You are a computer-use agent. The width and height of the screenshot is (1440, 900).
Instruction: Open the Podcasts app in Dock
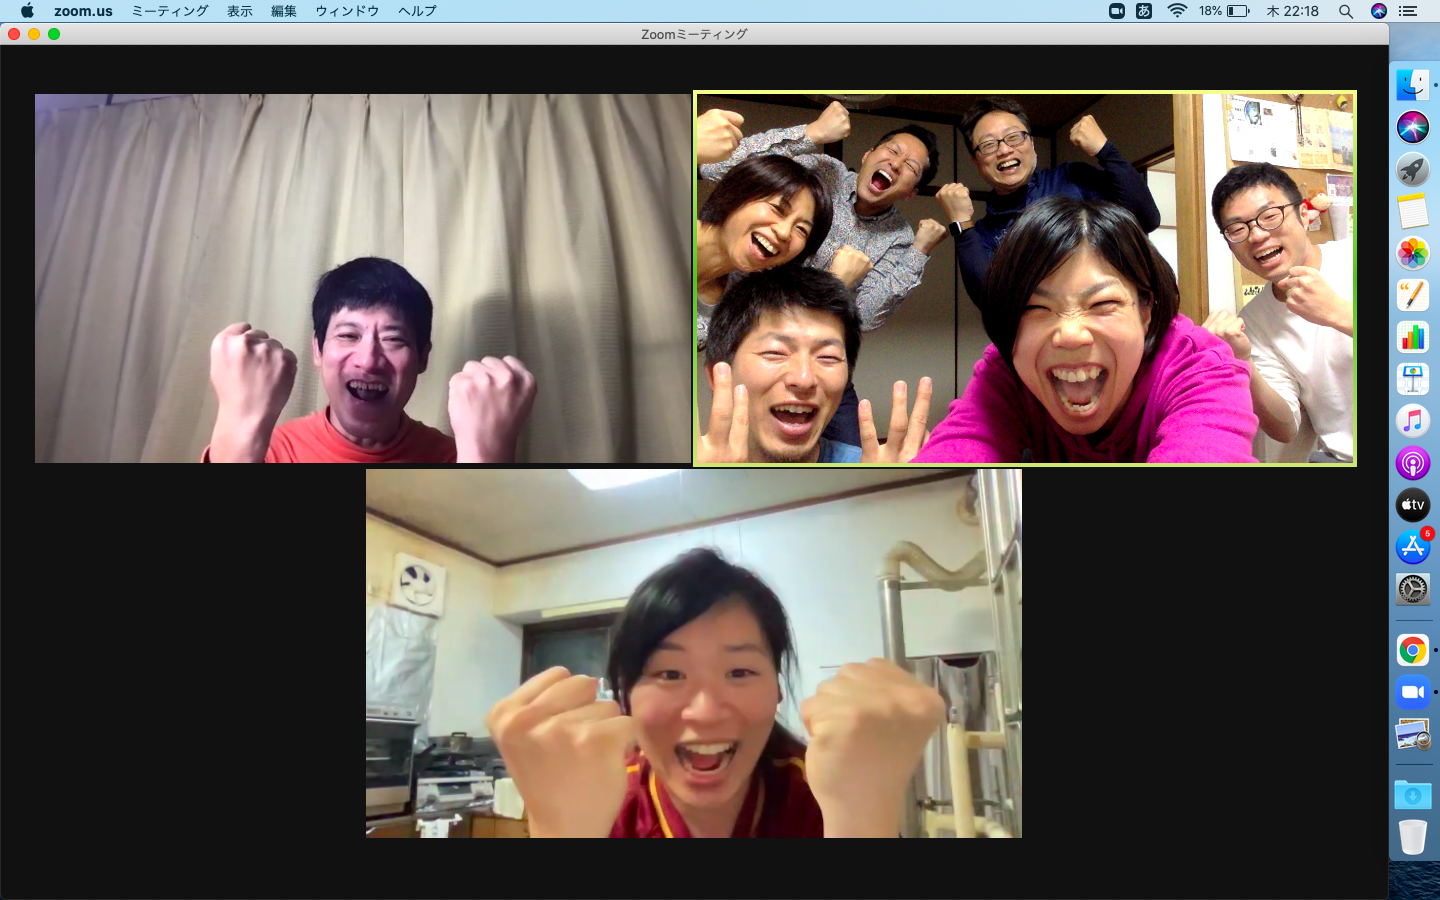pos(1413,463)
